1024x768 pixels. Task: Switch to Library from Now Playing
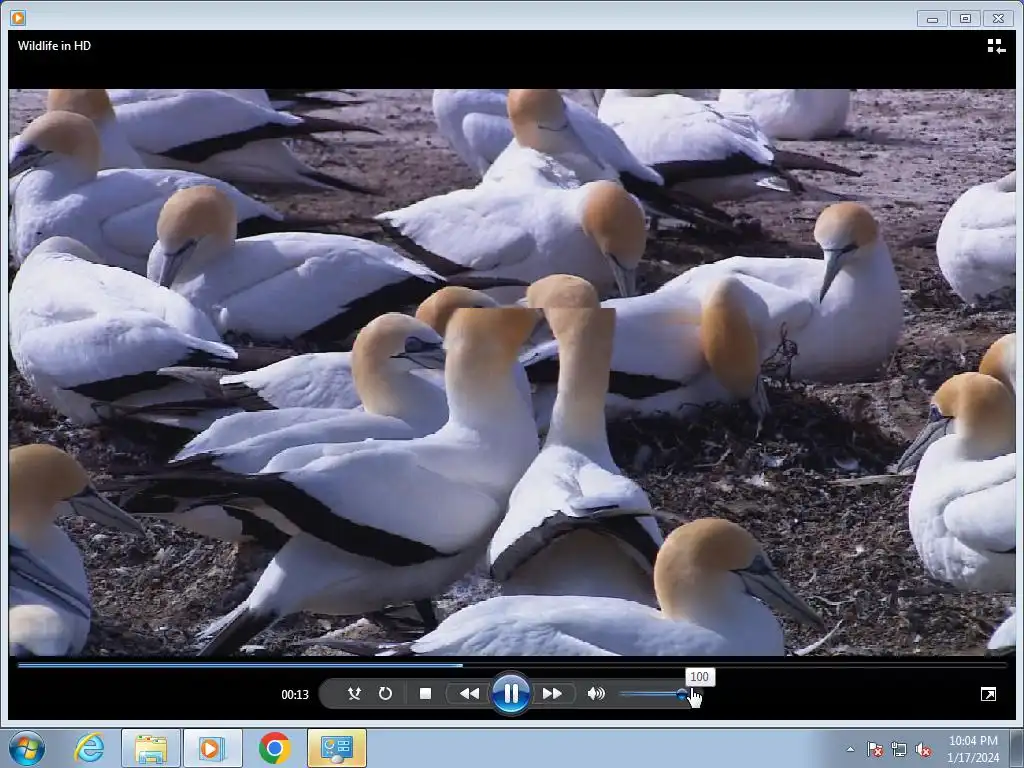coord(996,46)
